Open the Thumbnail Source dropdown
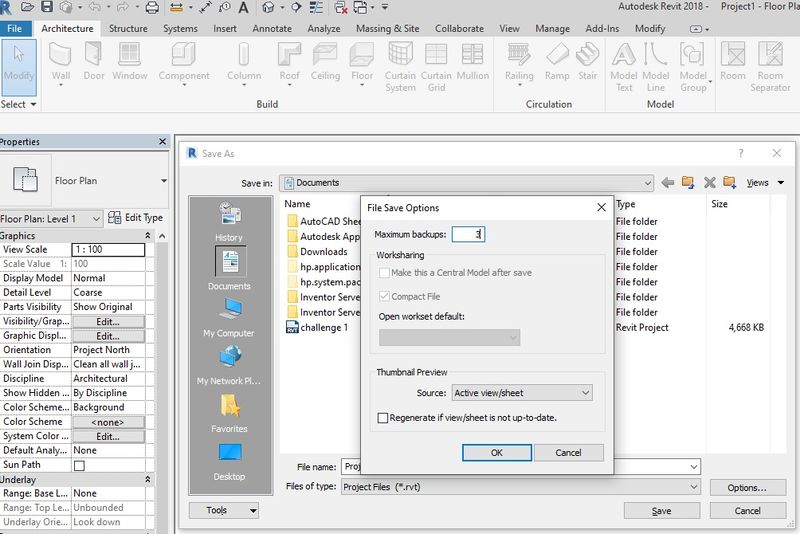This screenshot has height=534, width=800. tap(522, 393)
